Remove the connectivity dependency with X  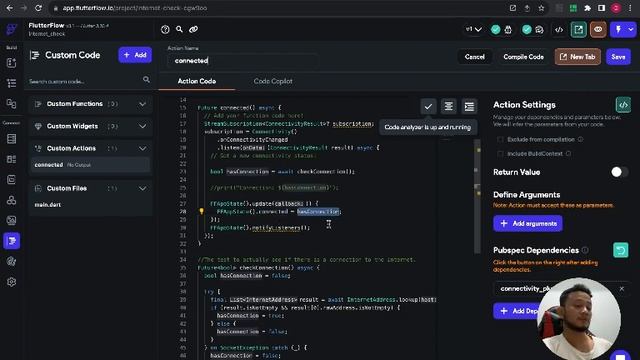pos(622,289)
